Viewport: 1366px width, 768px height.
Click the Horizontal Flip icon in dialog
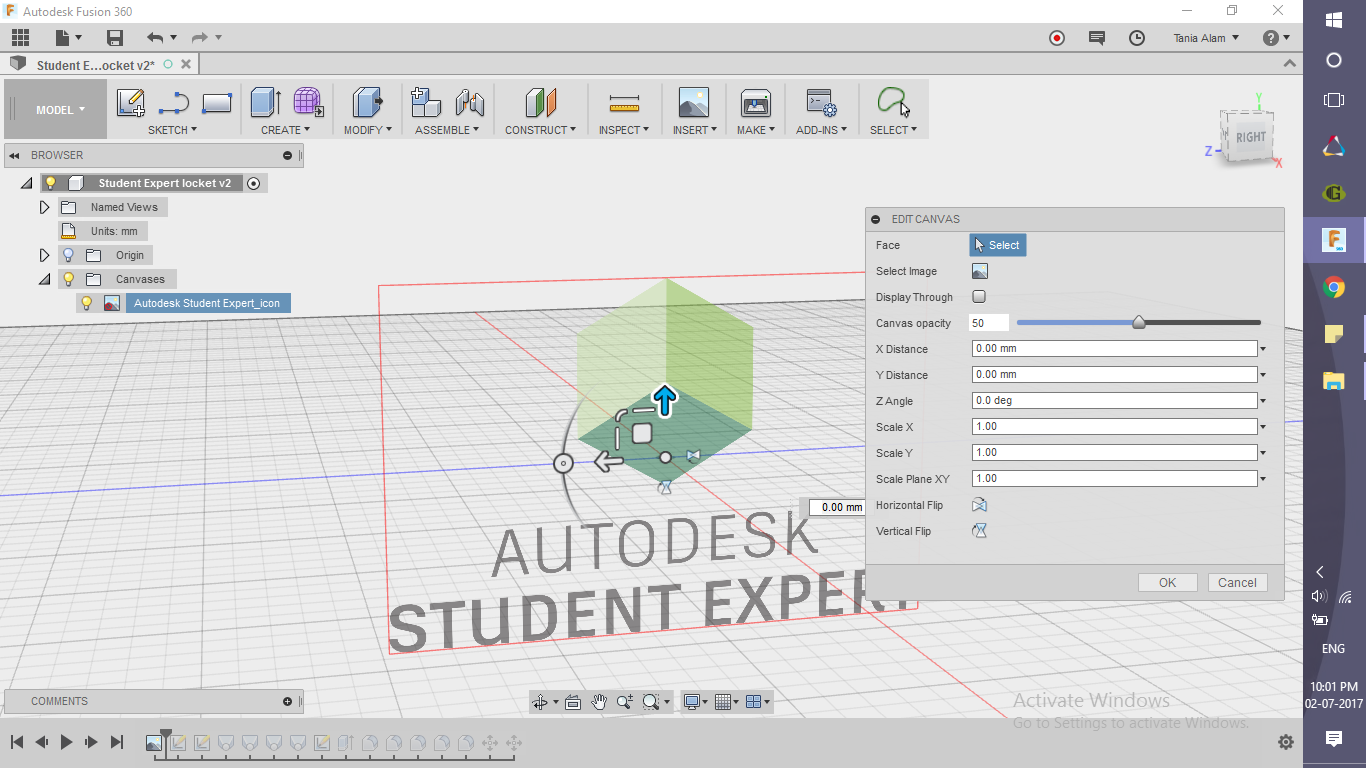tap(980, 505)
